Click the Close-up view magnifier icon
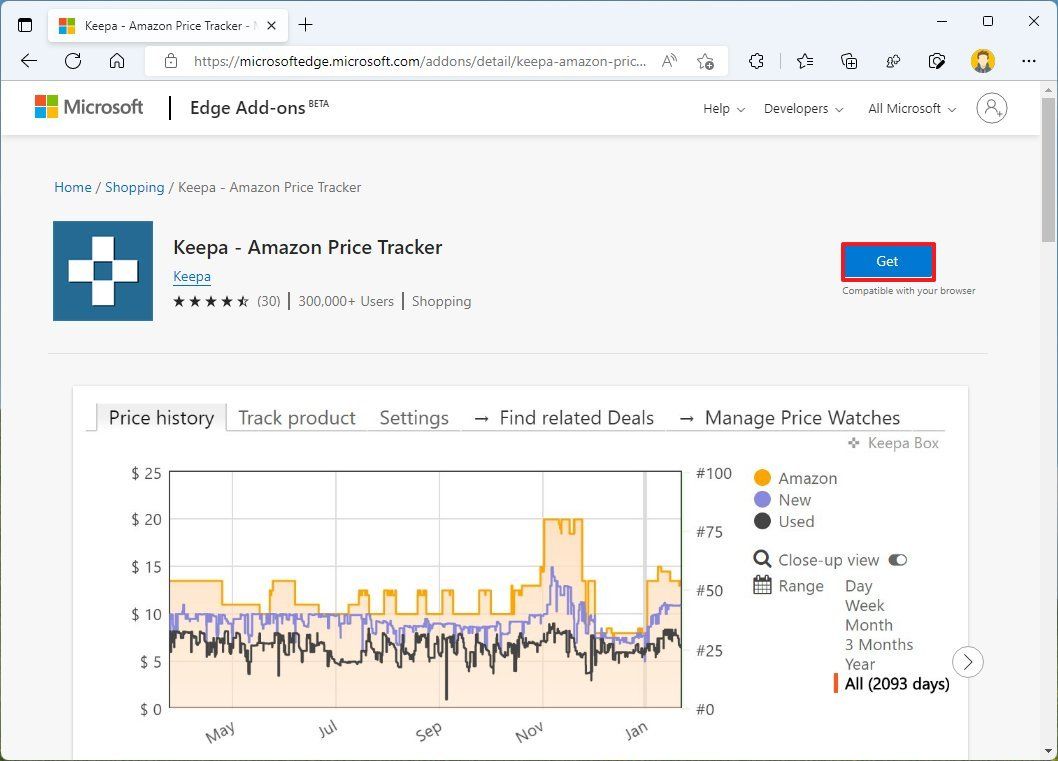 click(x=762, y=559)
